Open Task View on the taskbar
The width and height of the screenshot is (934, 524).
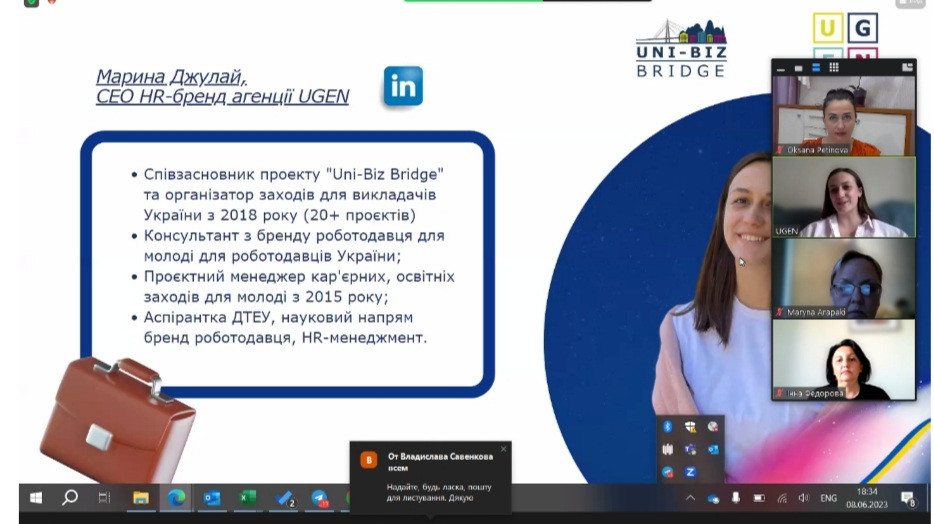104,498
